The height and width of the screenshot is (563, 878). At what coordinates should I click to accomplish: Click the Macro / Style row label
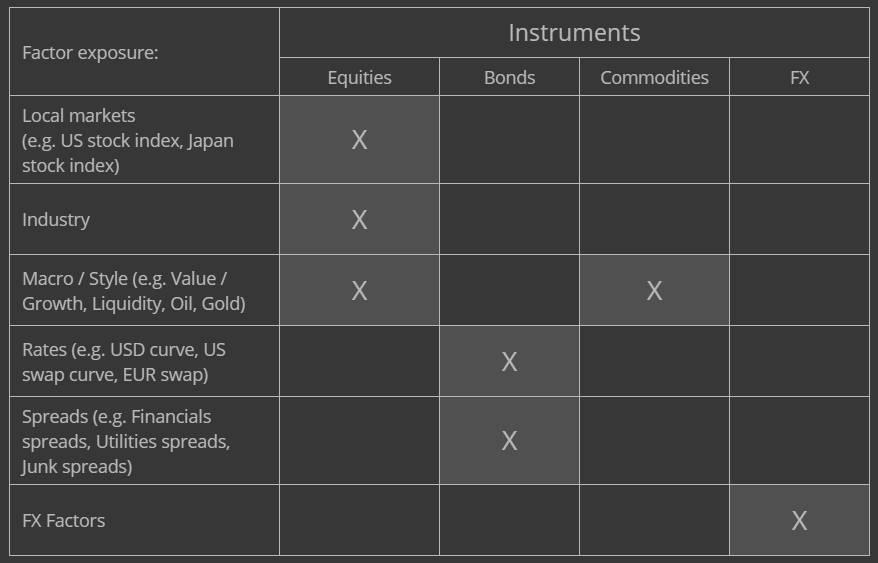pyautogui.click(x=133, y=290)
